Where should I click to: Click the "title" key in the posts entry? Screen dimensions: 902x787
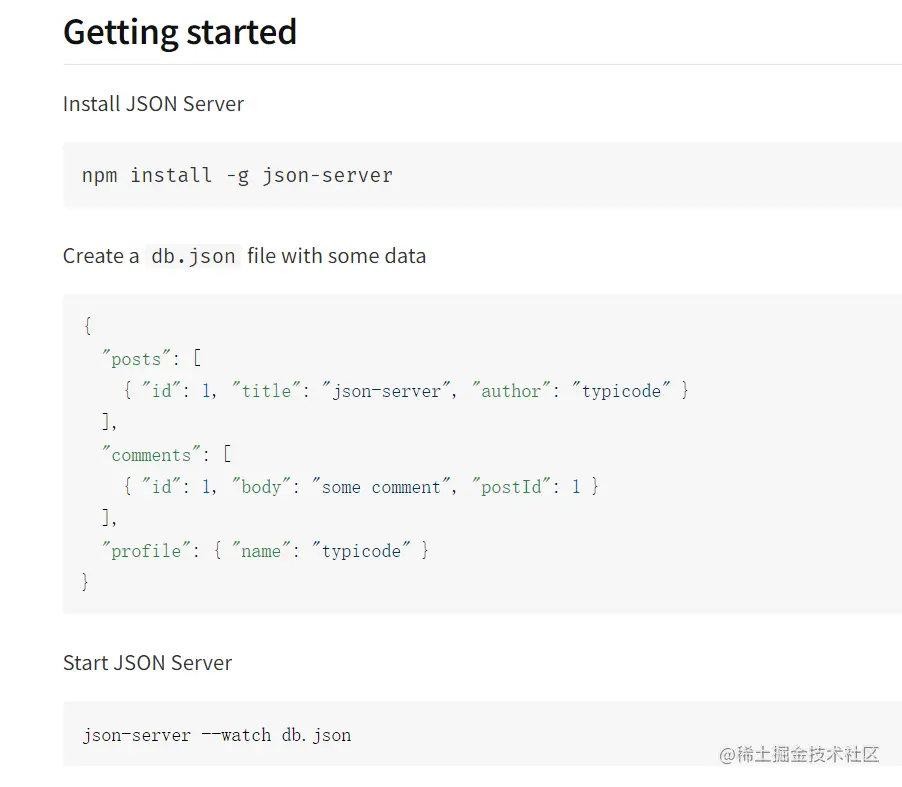point(266,391)
